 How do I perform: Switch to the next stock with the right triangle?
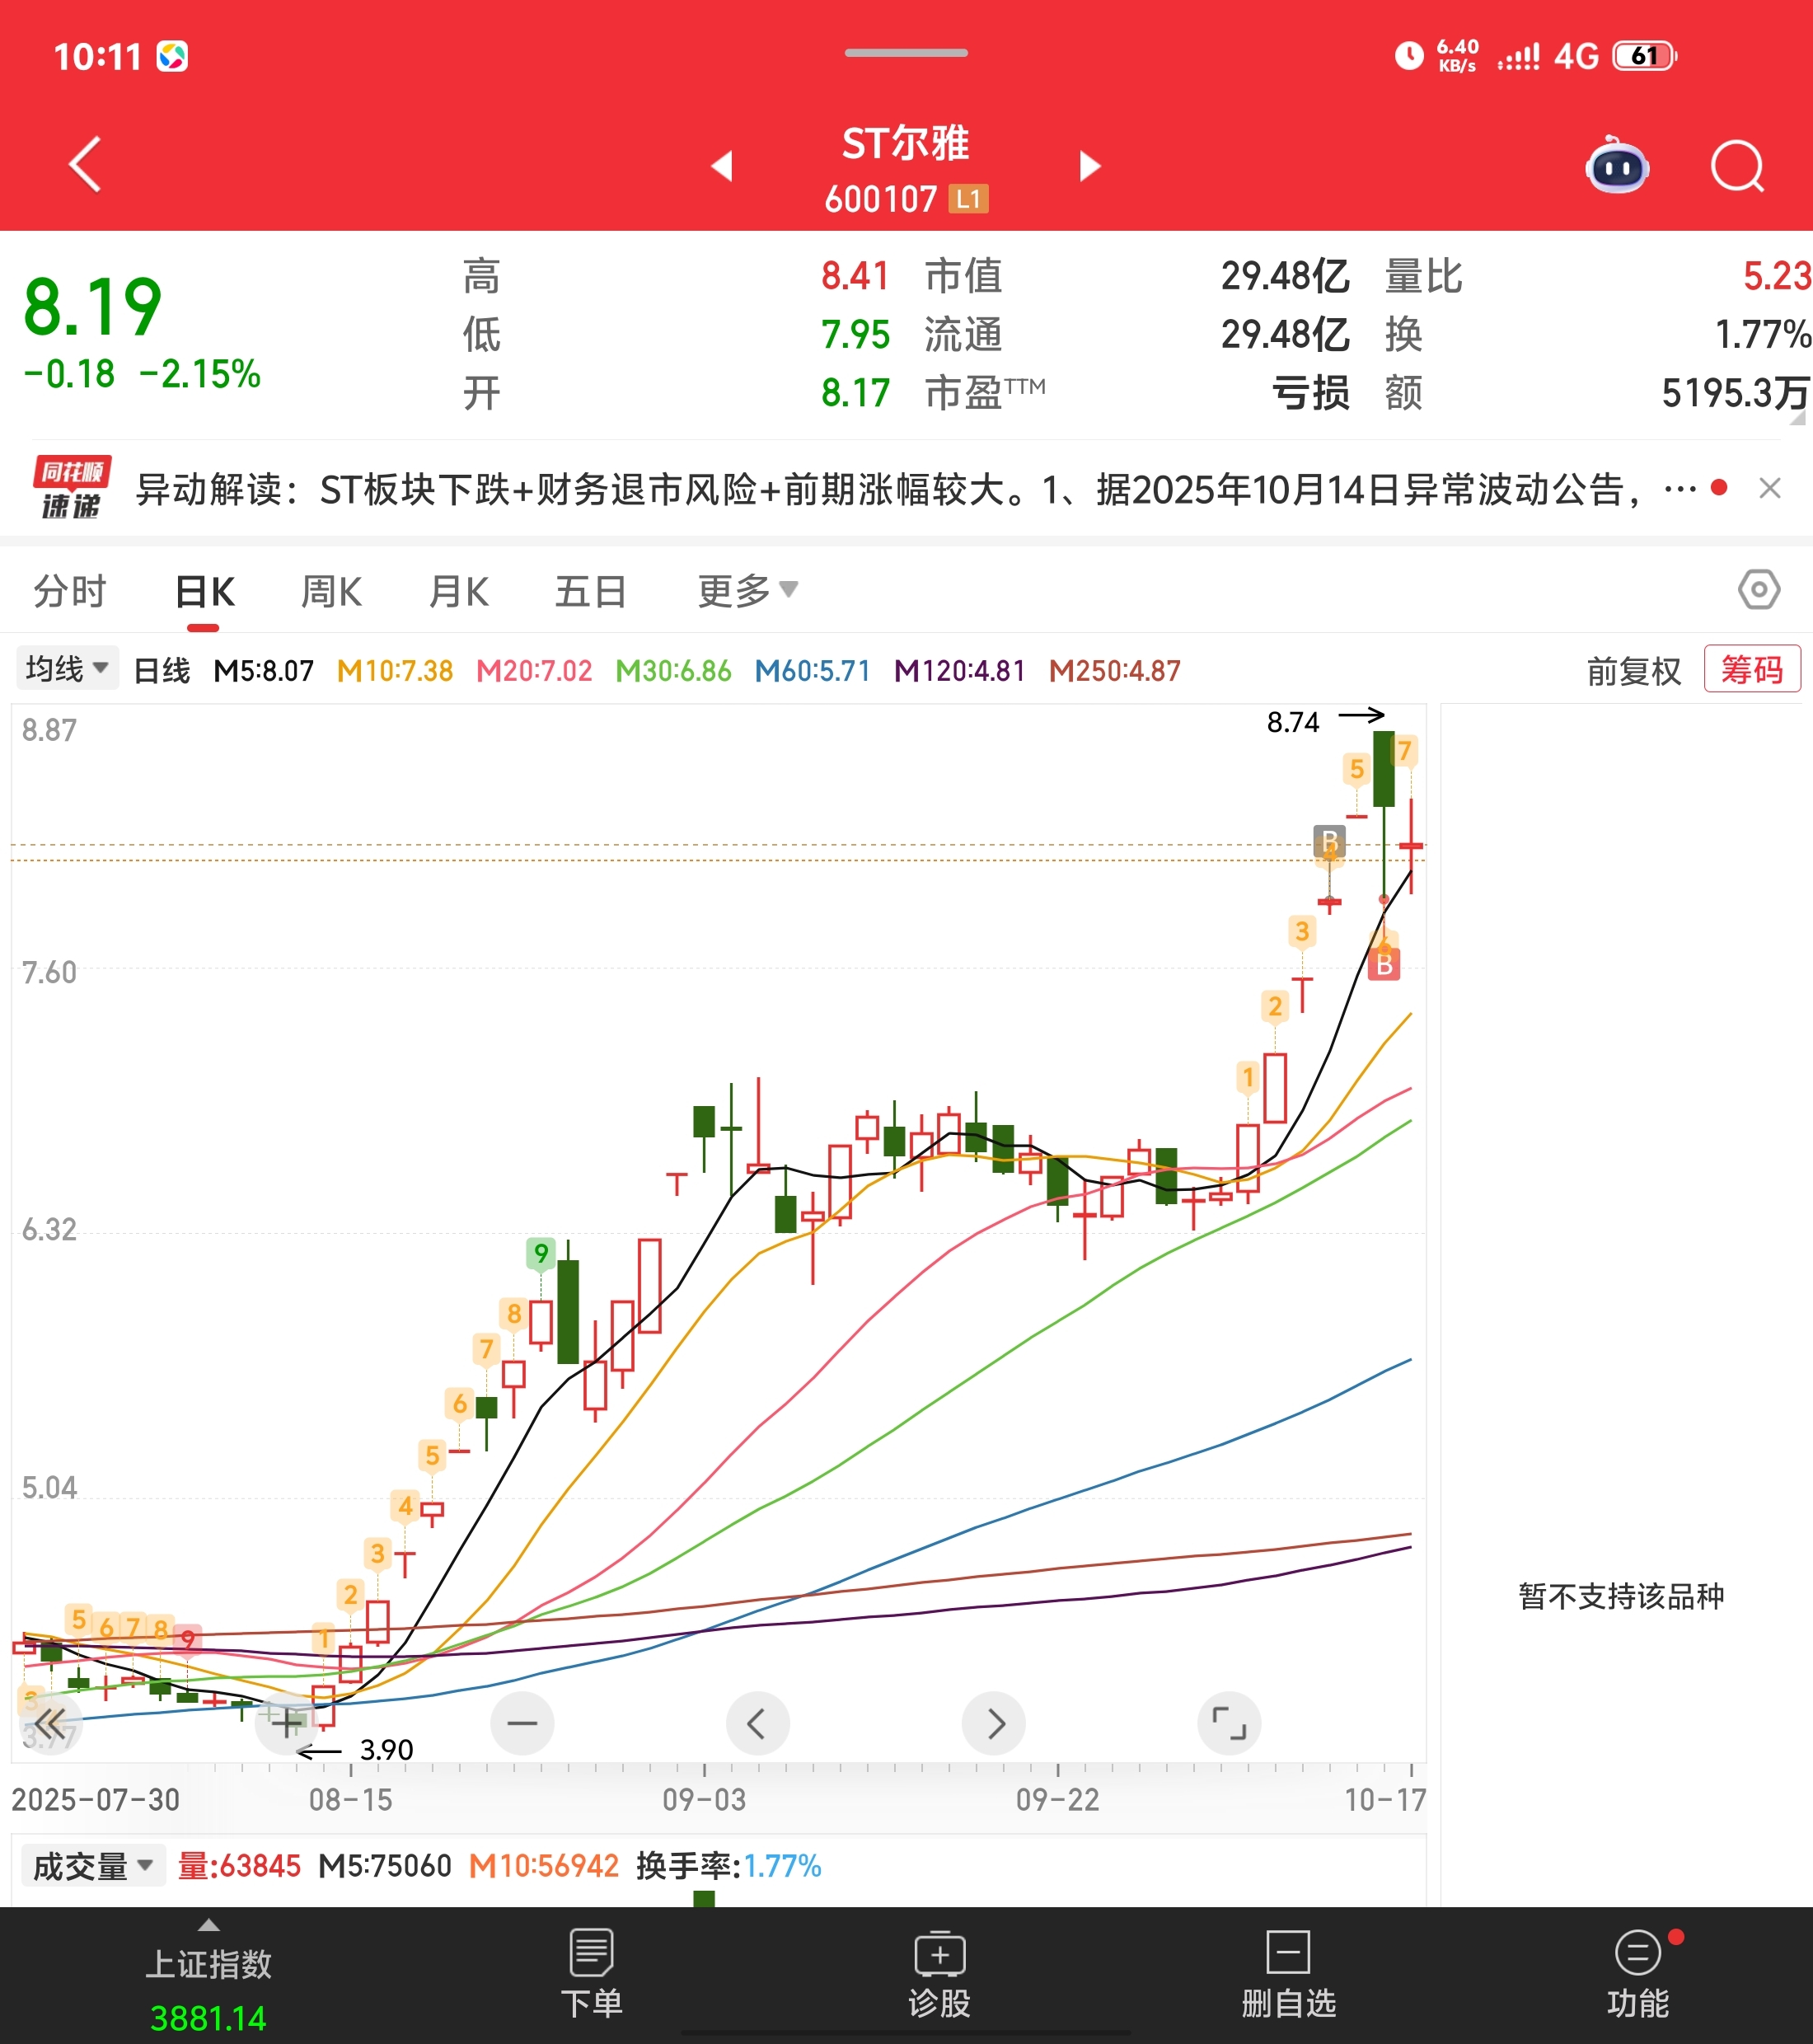[1090, 166]
